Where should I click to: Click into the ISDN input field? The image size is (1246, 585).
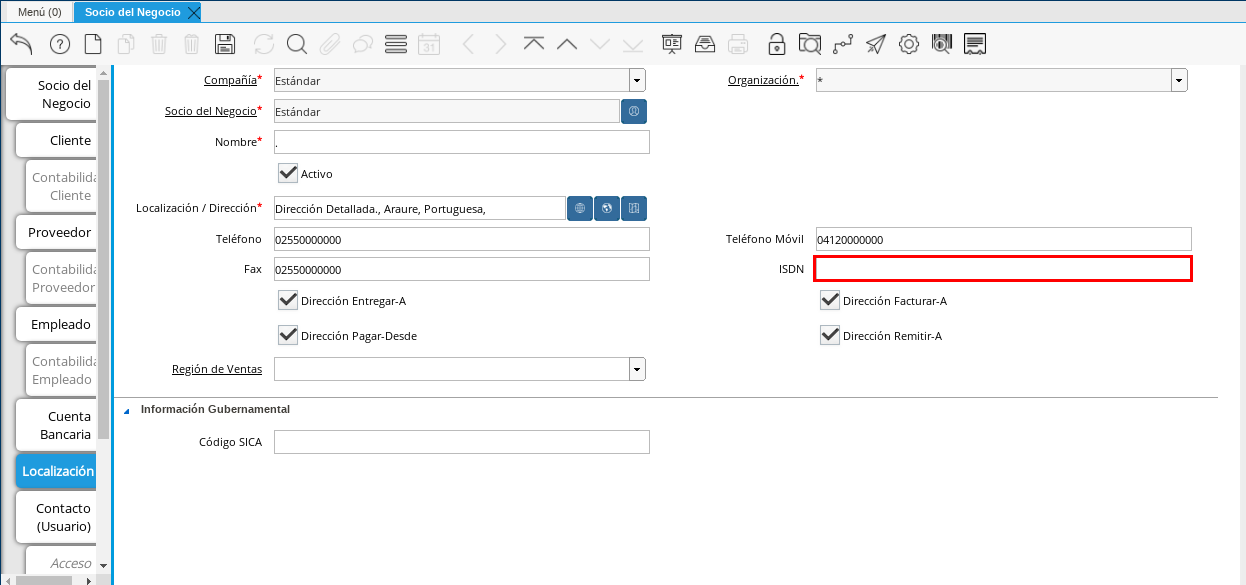click(x=1003, y=268)
